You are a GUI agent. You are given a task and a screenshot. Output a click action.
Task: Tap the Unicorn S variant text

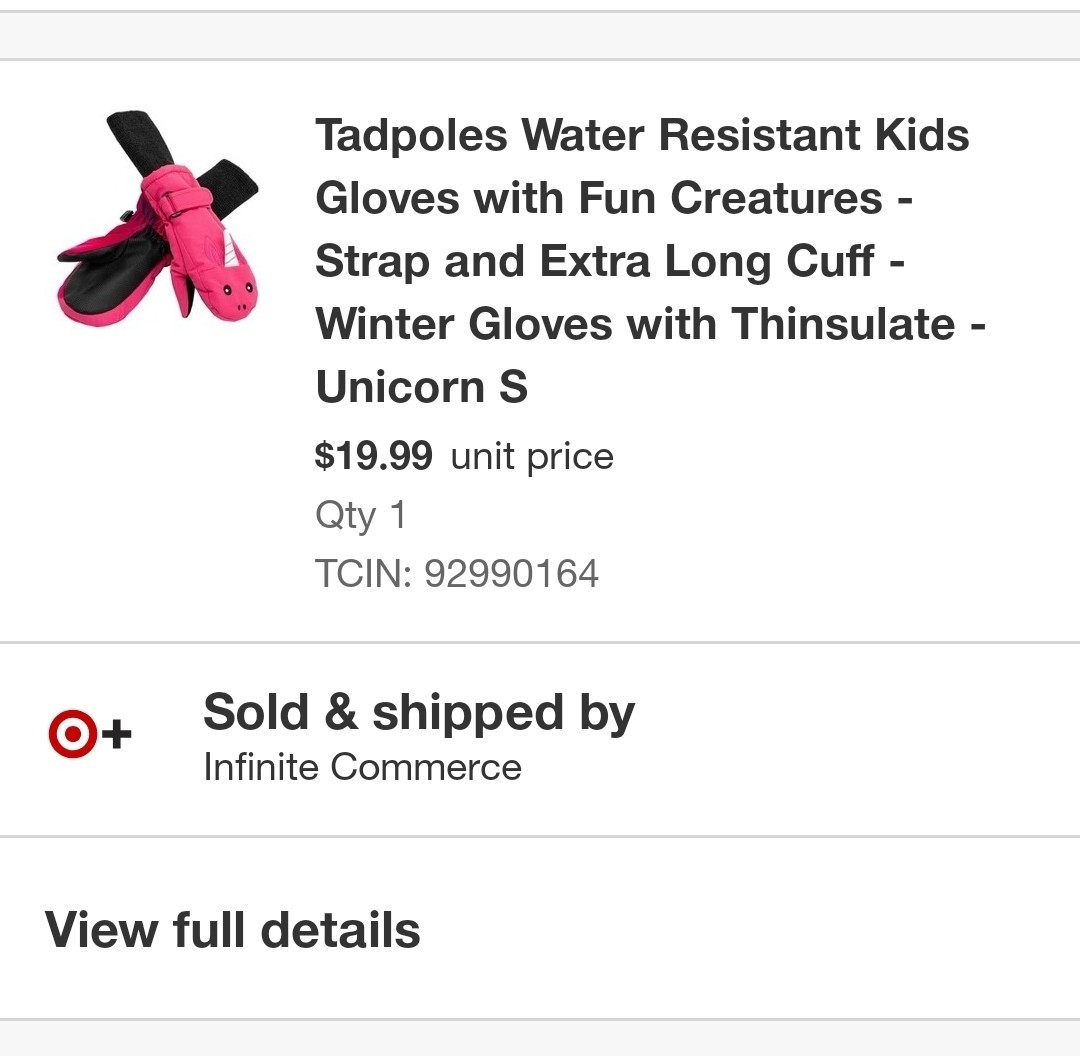[x=421, y=387]
